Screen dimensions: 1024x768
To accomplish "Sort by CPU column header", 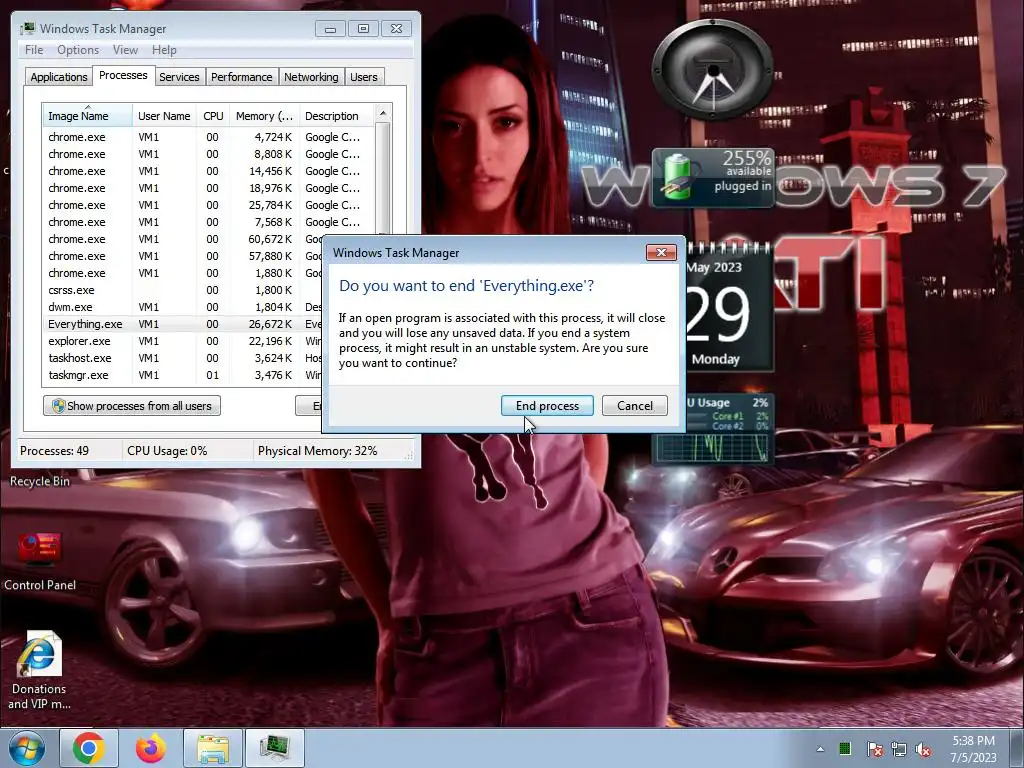I will point(213,116).
